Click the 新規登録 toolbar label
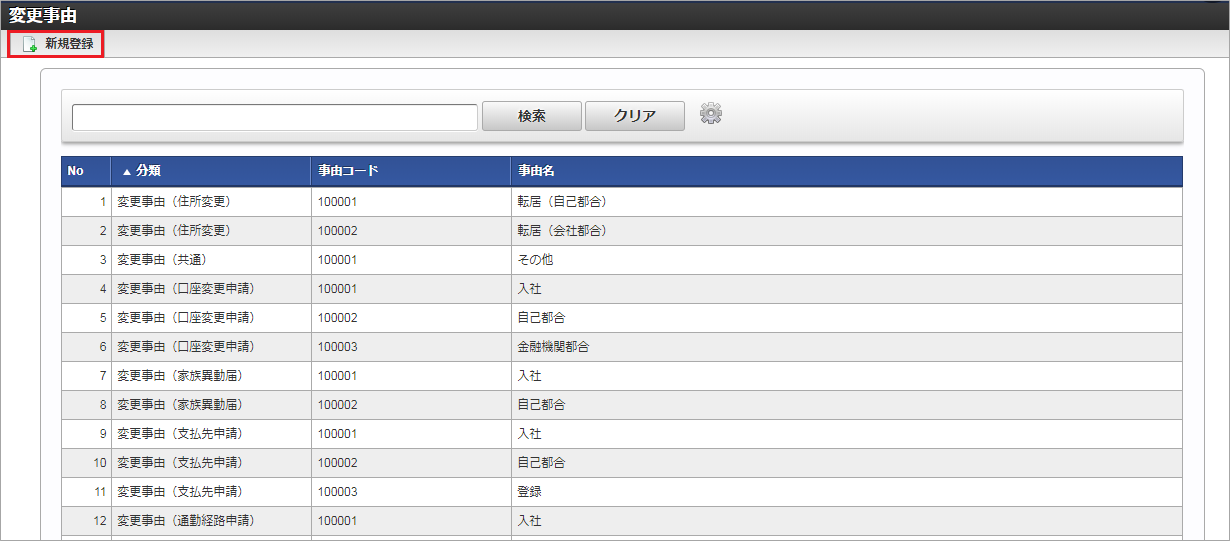The width and height of the screenshot is (1230, 541). point(69,44)
